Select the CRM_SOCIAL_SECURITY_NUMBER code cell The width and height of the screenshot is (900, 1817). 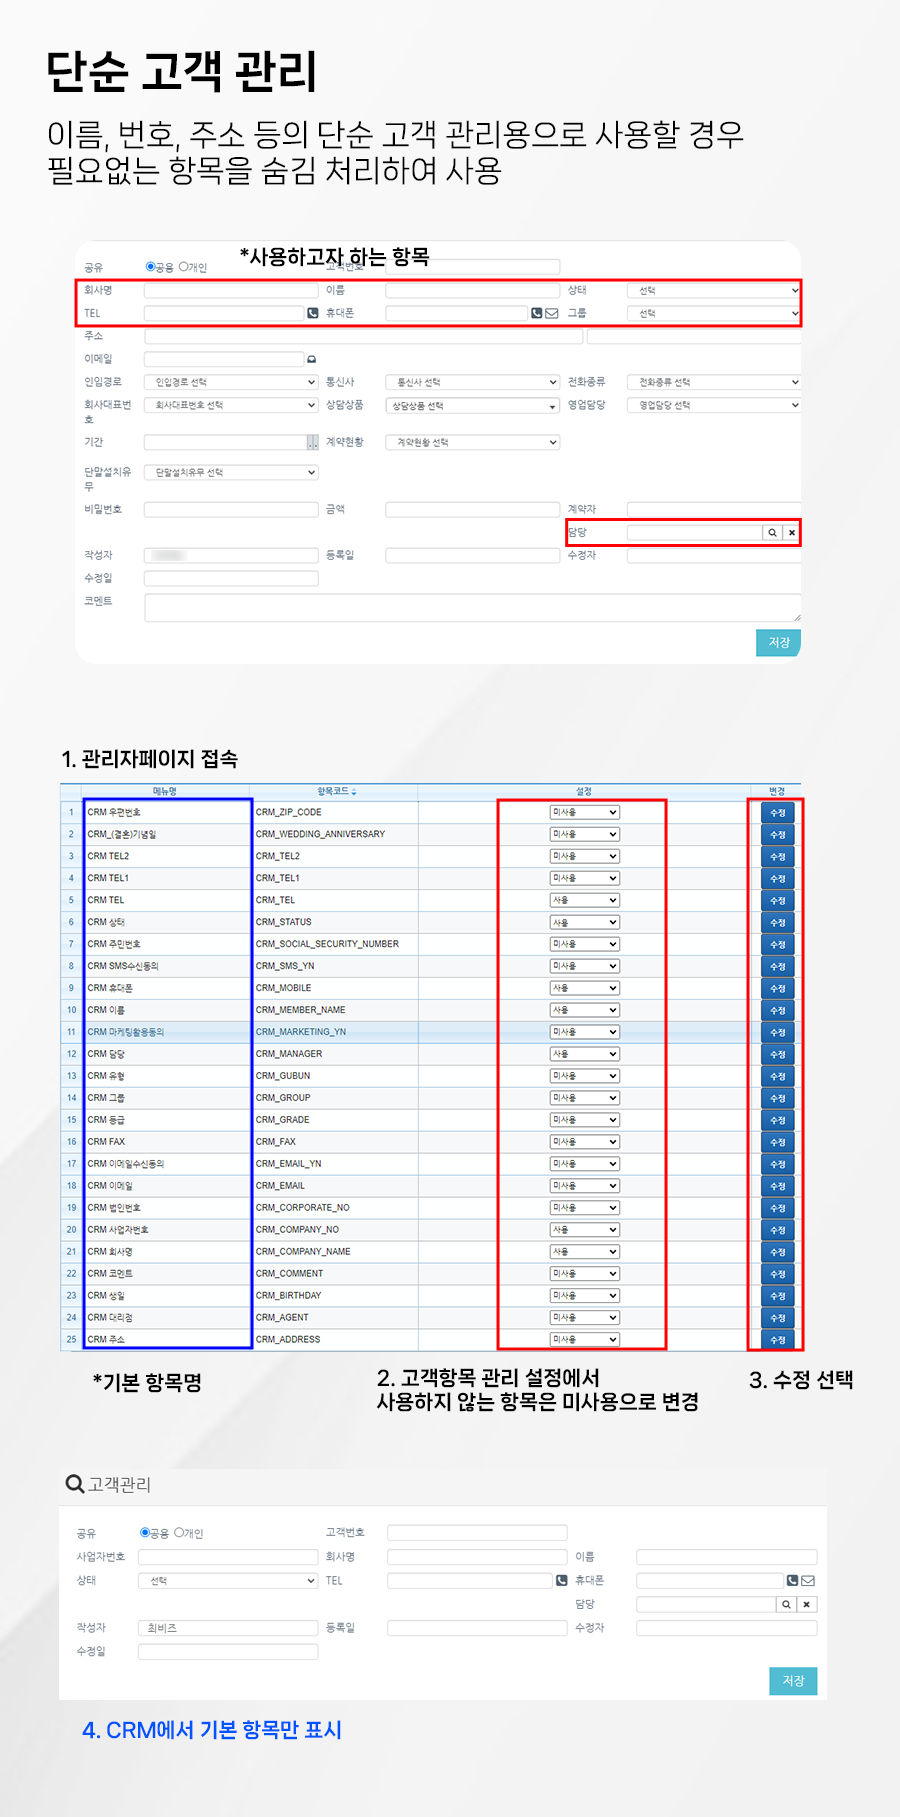327,944
